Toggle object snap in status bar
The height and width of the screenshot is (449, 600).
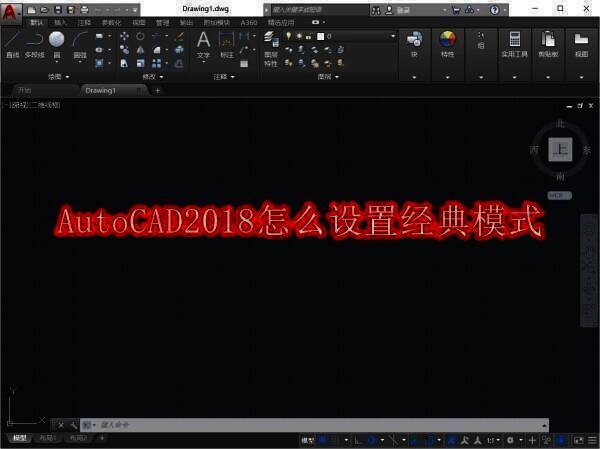coord(430,440)
